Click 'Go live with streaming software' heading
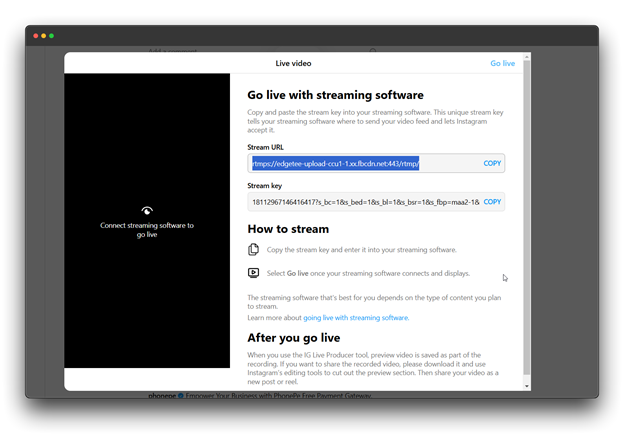Image resolution: width=624 pixels, height=436 pixels. (335, 95)
